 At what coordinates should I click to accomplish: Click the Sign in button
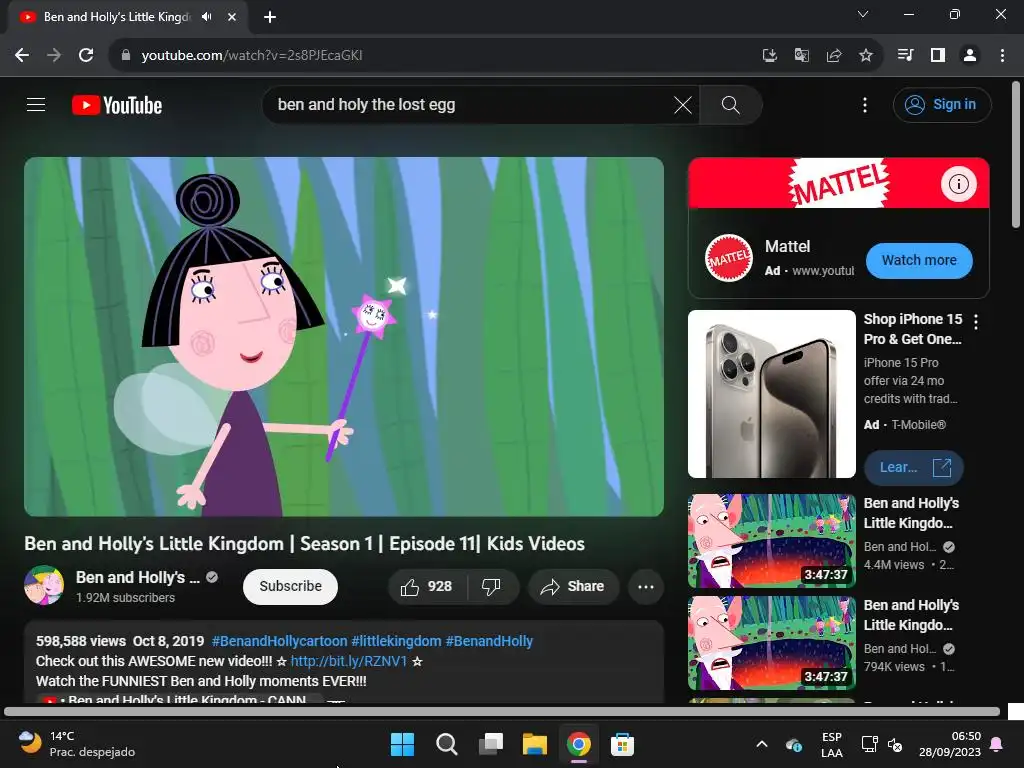tap(942, 104)
